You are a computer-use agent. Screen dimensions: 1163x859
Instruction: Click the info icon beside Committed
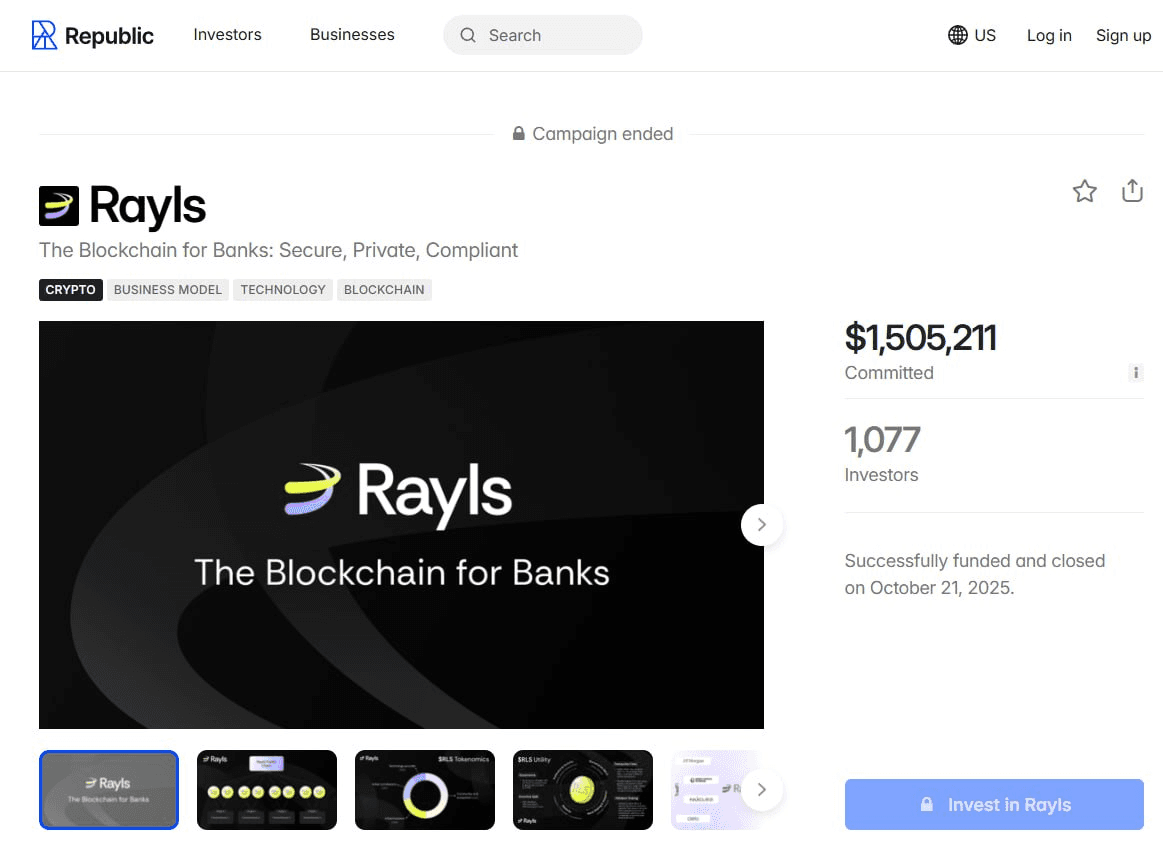pos(1135,373)
